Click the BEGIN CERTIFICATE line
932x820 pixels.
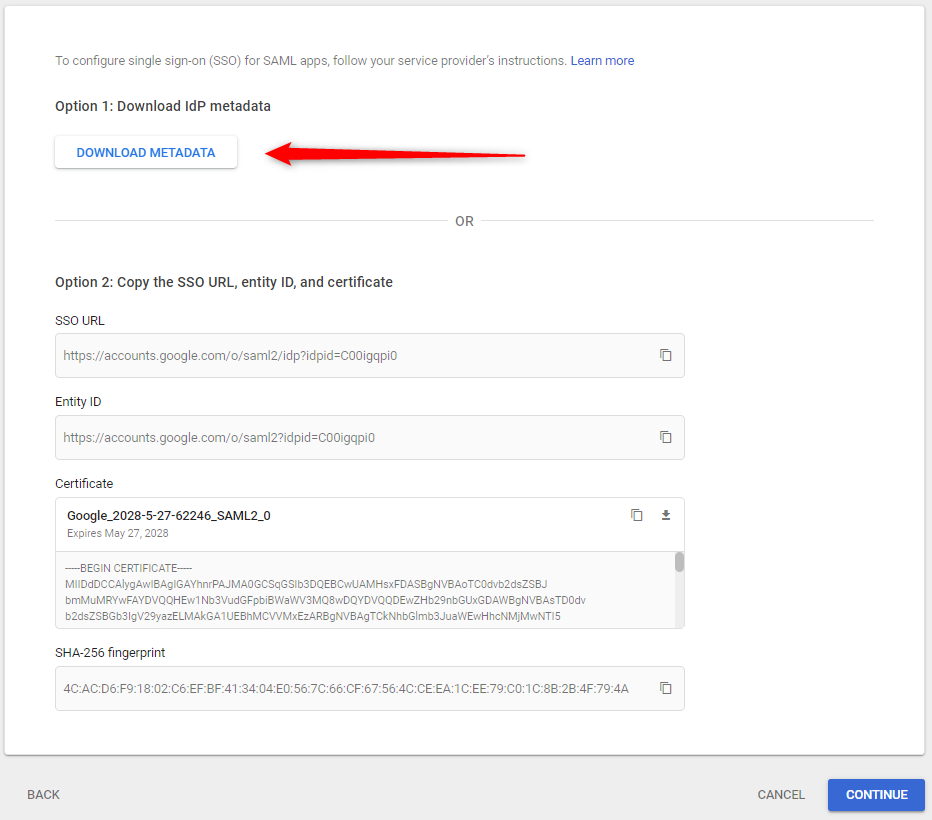pyautogui.click(x=128, y=568)
